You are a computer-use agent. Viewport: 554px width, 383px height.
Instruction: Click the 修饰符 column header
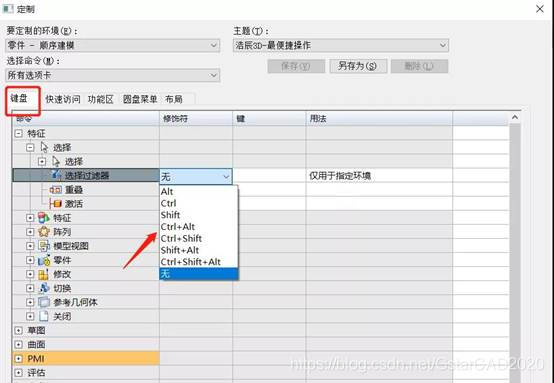click(x=196, y=118)
